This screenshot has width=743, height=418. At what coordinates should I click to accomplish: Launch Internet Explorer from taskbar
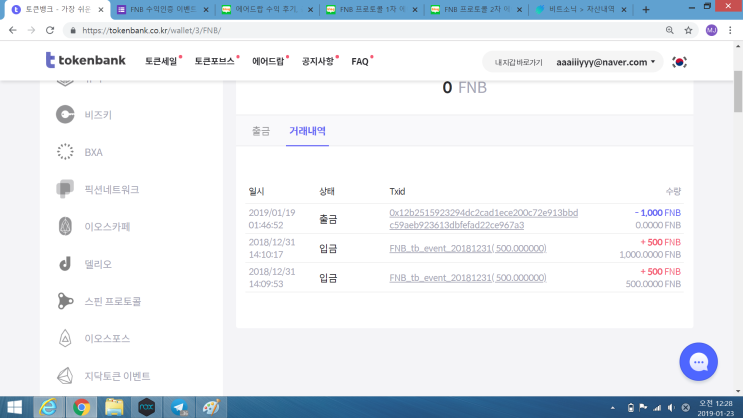[48, 407]
